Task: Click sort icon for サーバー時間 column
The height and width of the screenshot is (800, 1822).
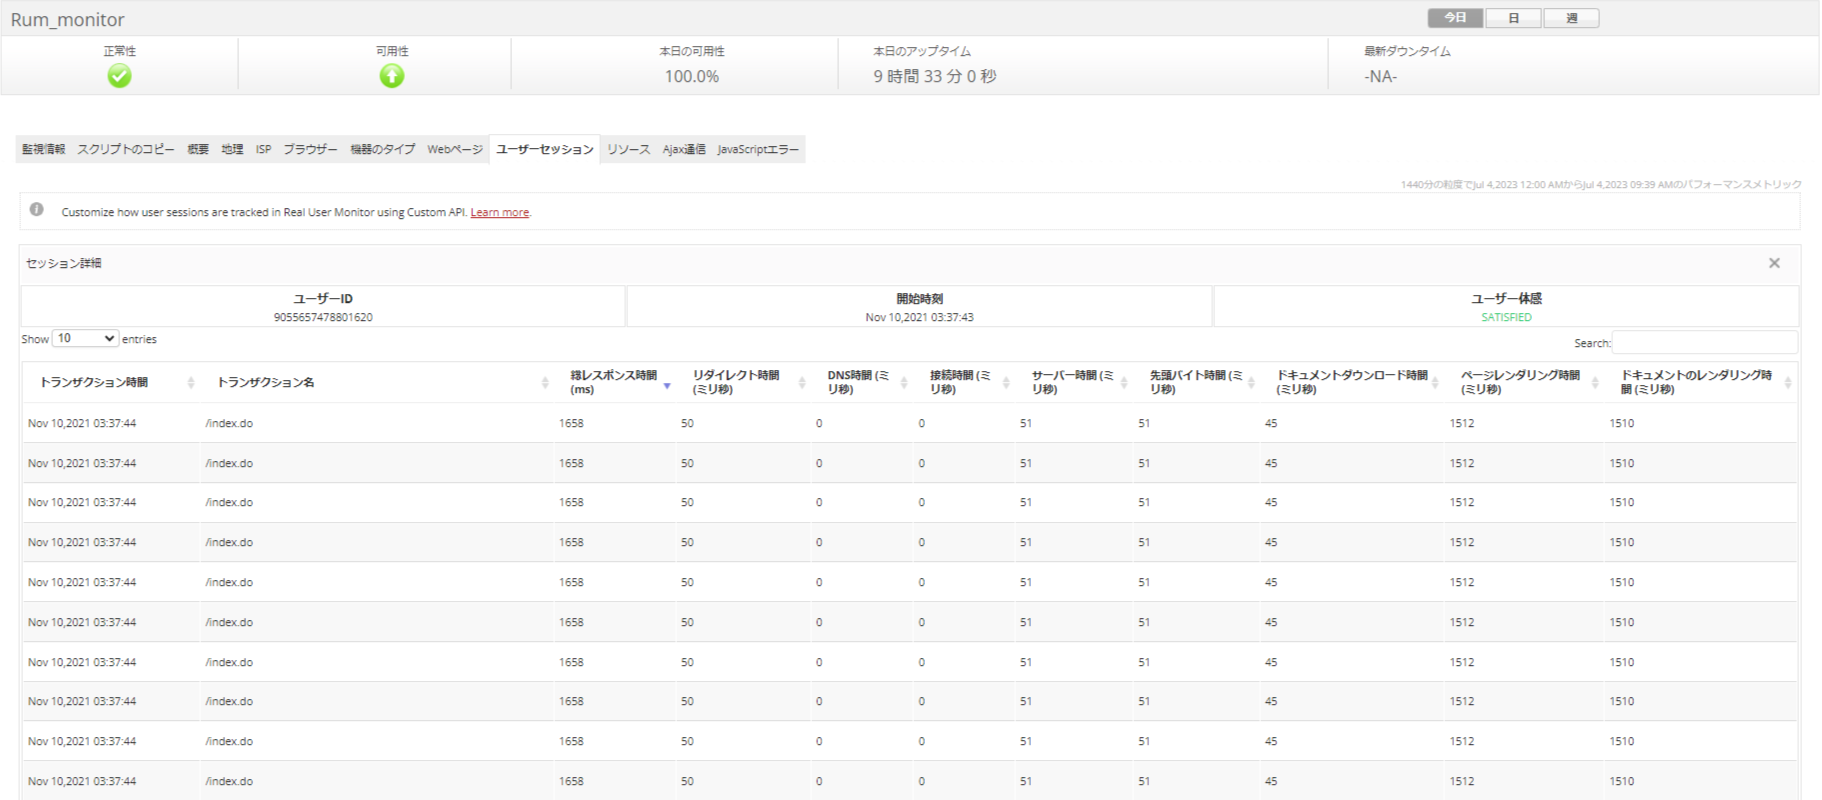Action: tap(1124, 383)
